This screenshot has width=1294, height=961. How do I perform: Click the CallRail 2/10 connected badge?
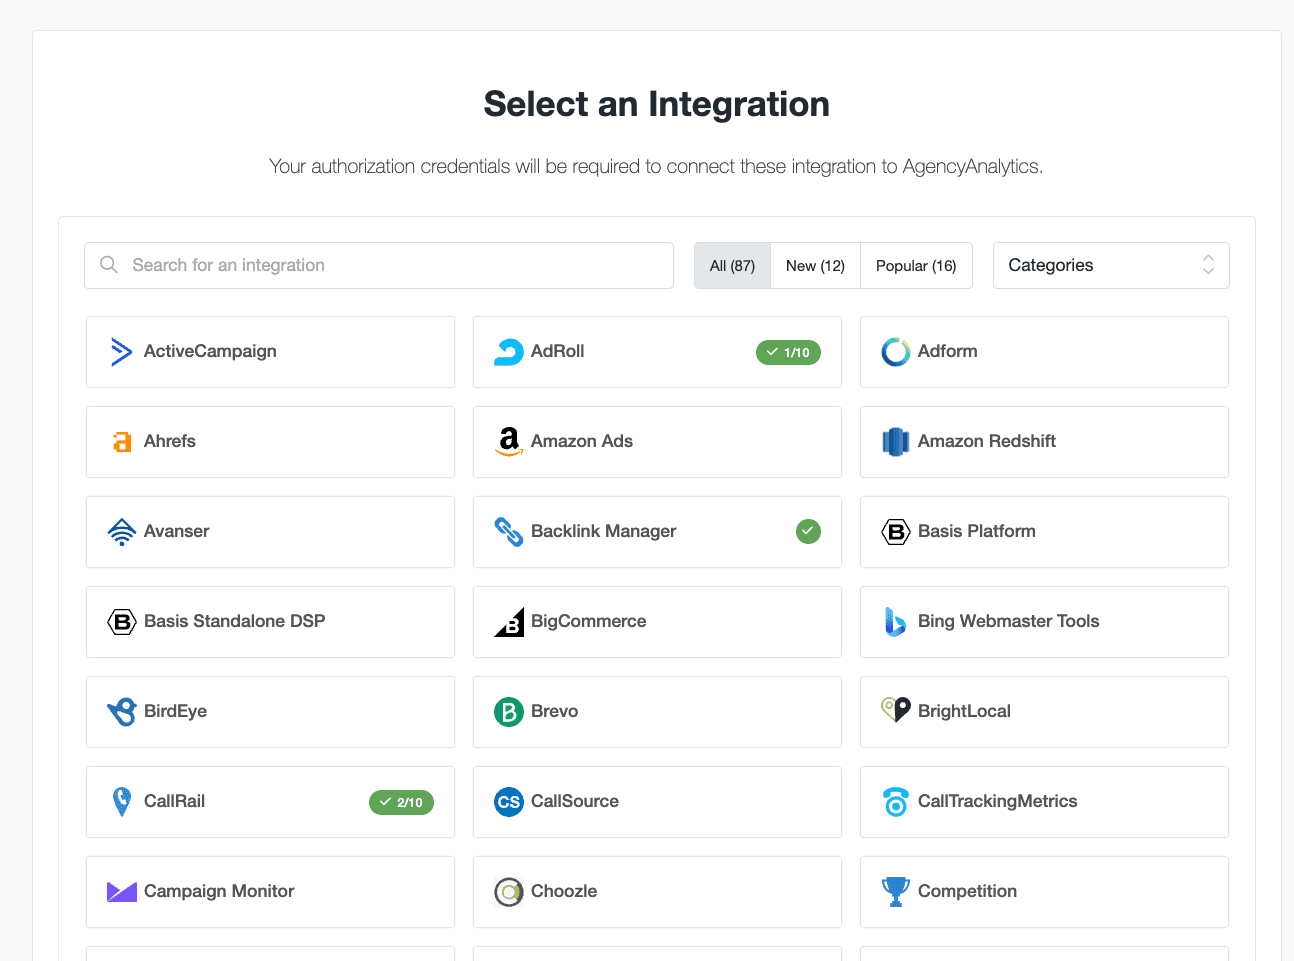[x=401, y=803]
